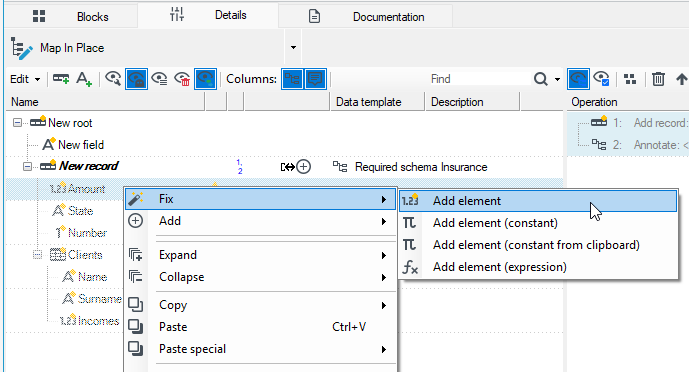
Task: Click the Blocks tab grid icon
Action: [x=39, y=16]
